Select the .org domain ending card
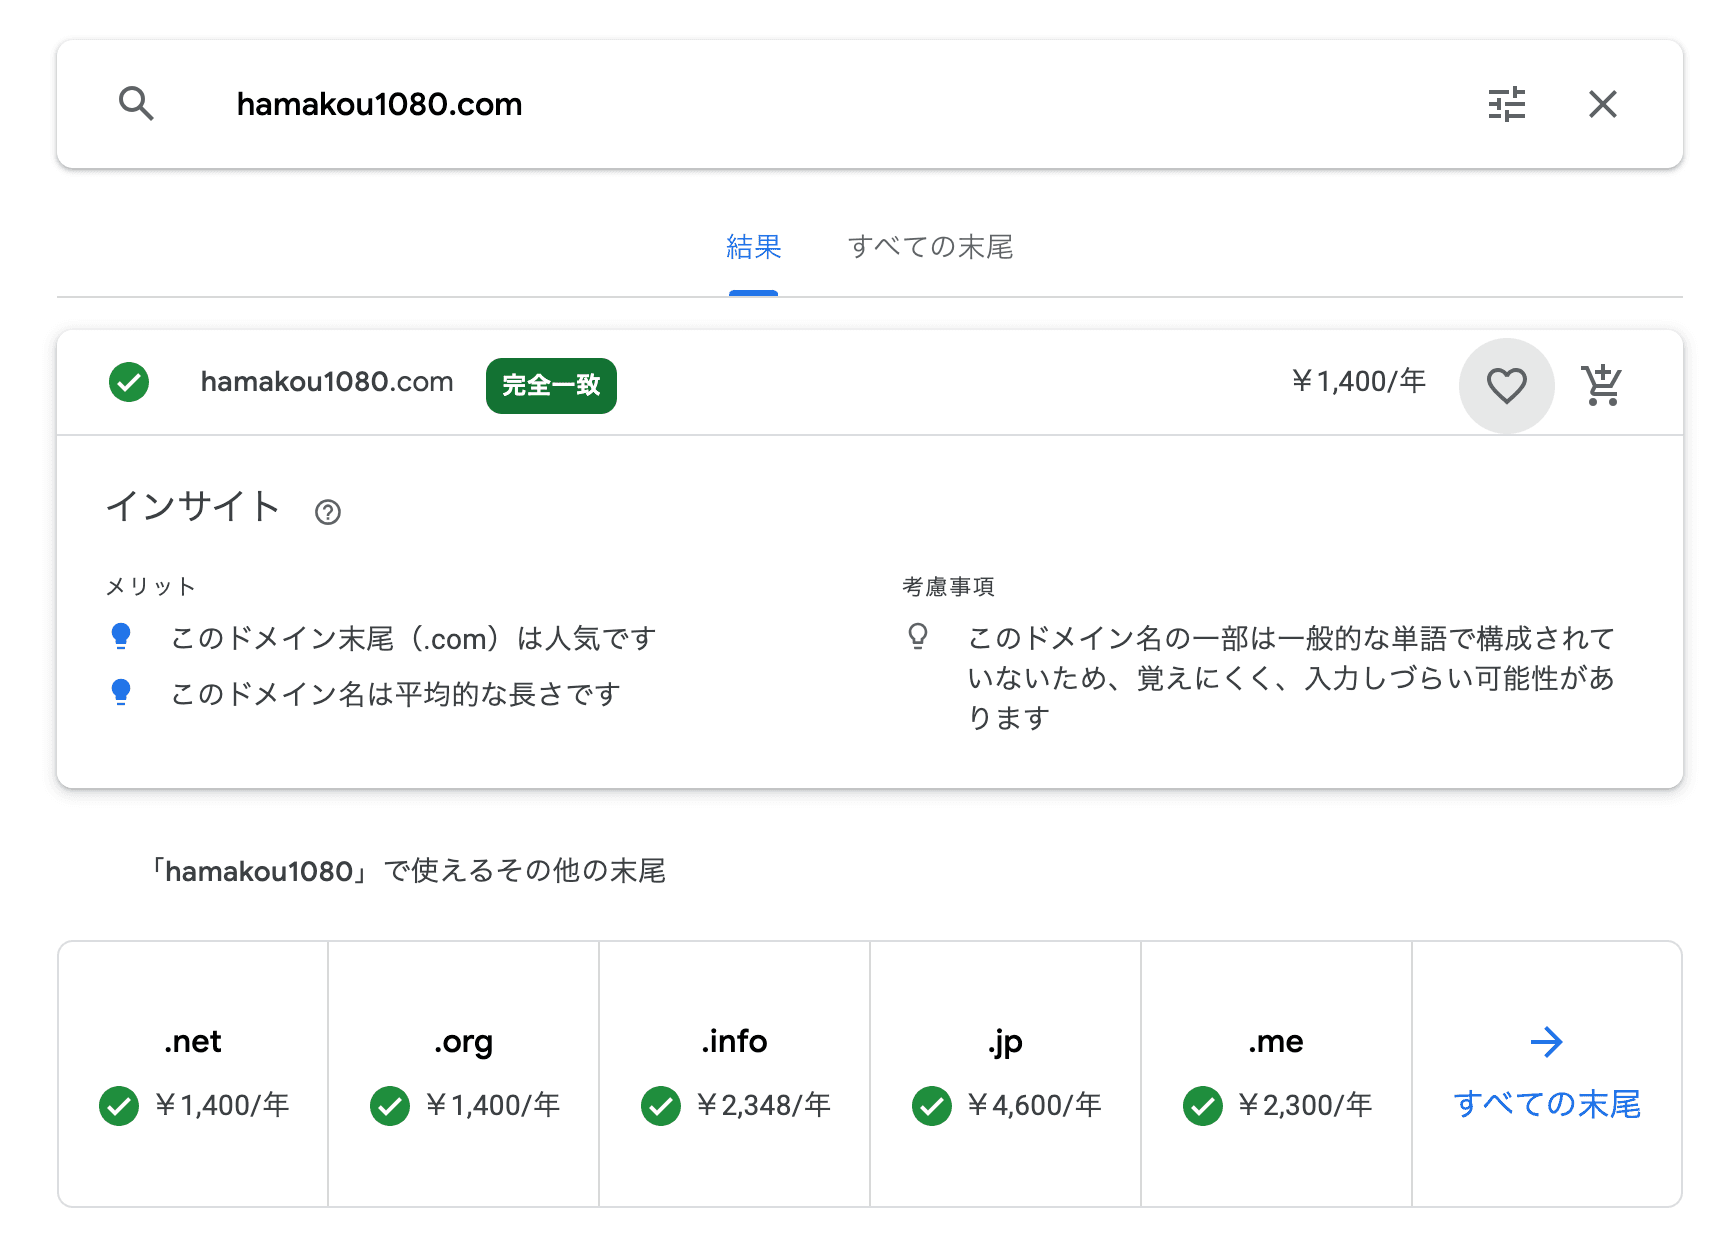The height and width of the screenshot is (1248, 1724). point(464,1074)
